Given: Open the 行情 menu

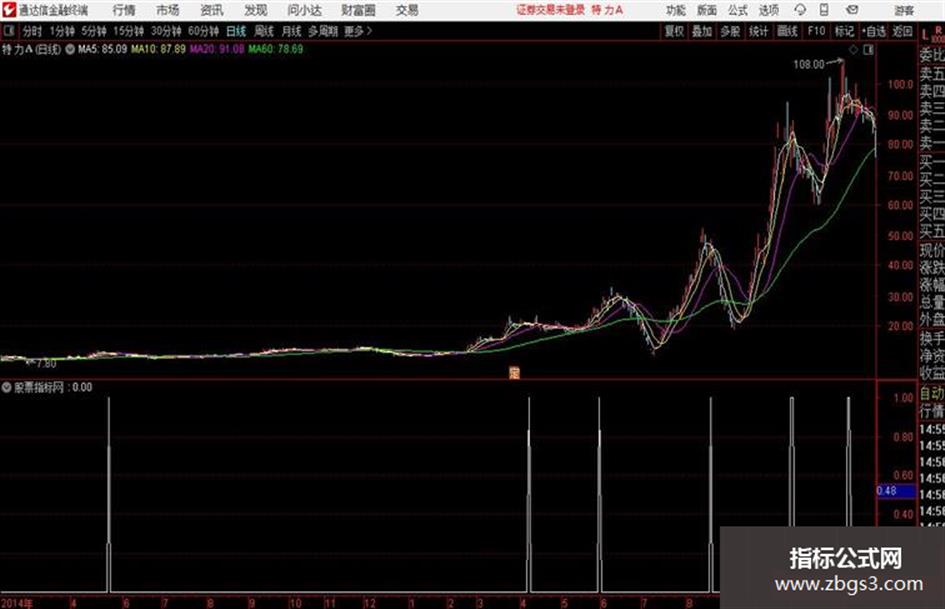Looking at the screenshot, I should 124,10.
